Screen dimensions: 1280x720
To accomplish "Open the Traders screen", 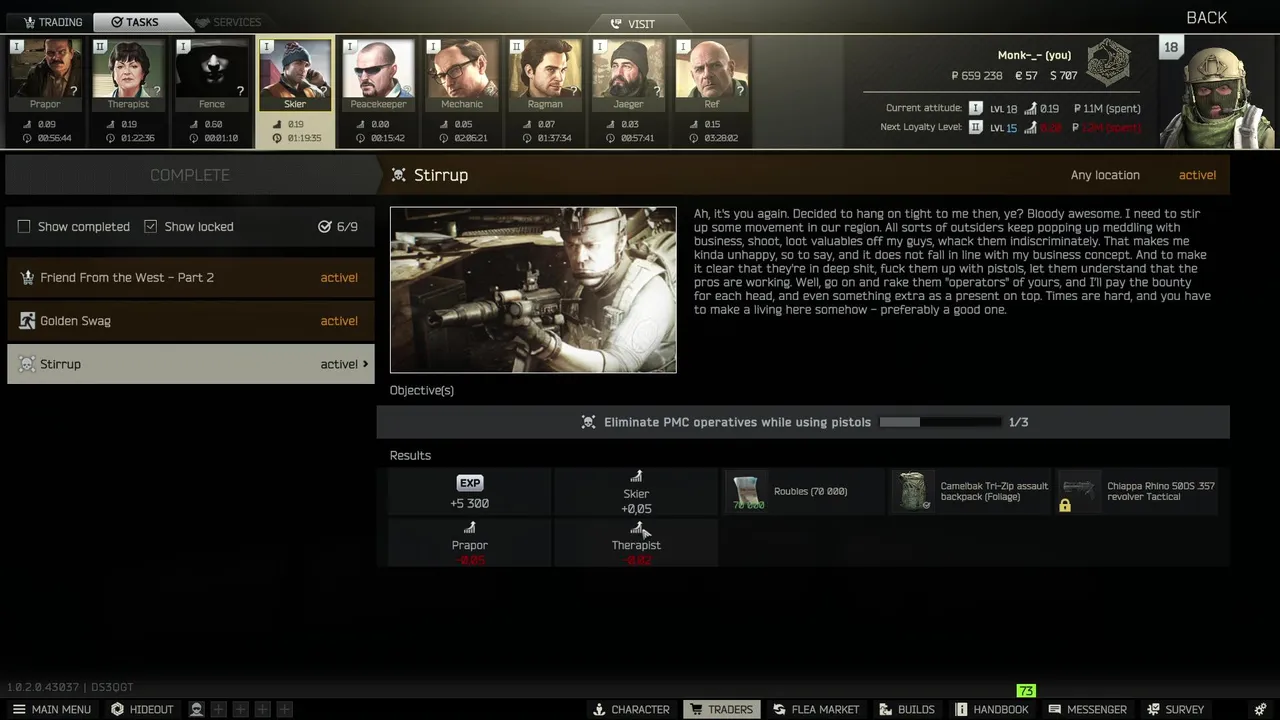I will [x=721, y=709].
